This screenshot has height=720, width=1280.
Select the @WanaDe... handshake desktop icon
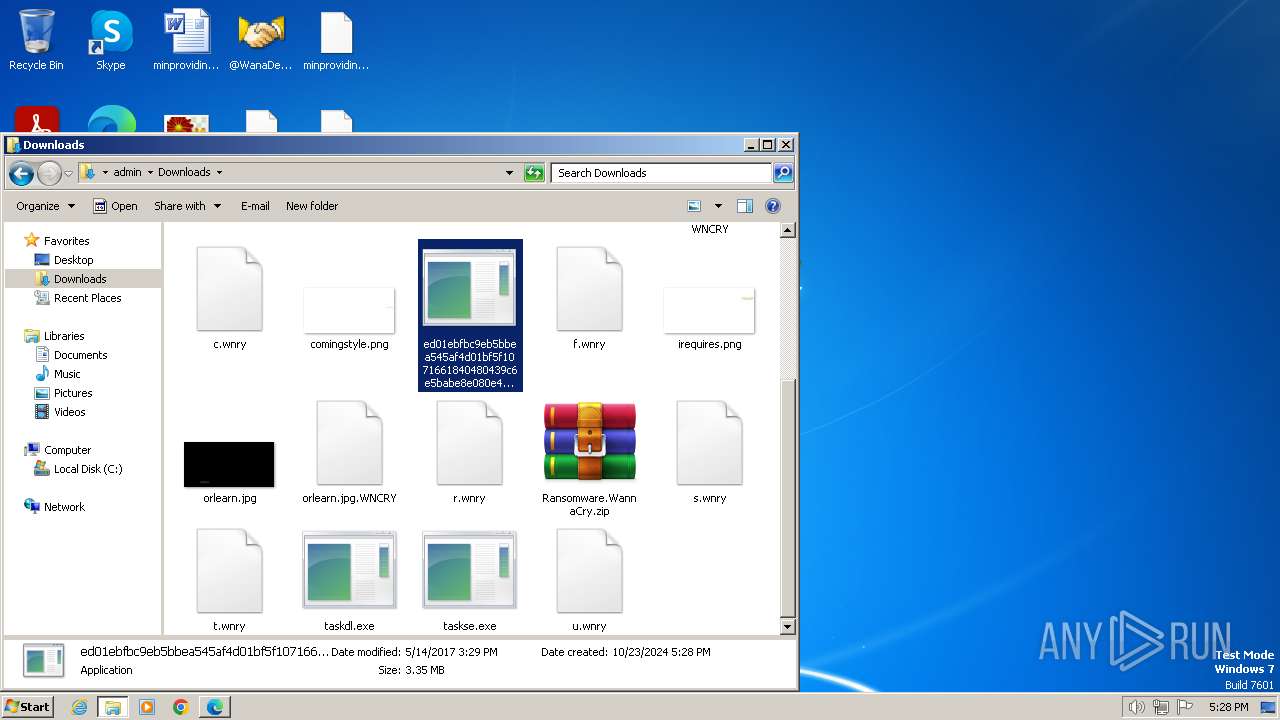click(x=261, y=40)
